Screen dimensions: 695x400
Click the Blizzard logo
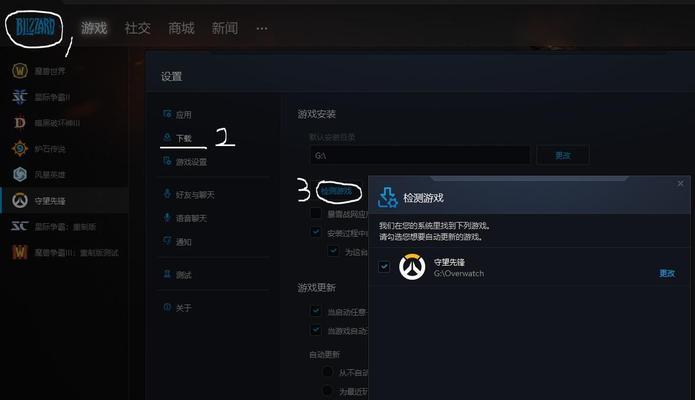pos(35,28)
